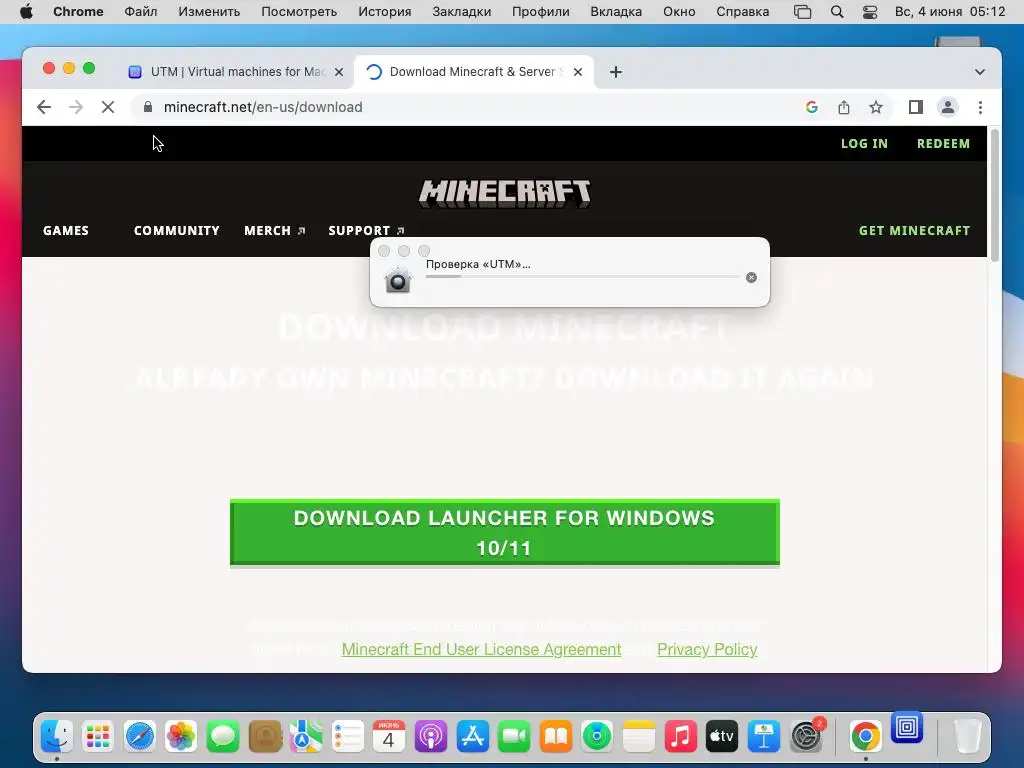This screenshot has width=1024, height=768.
Task: Click GET MINECRAFT in the site header
Action: pyautogui.click(x=914, y=231)
